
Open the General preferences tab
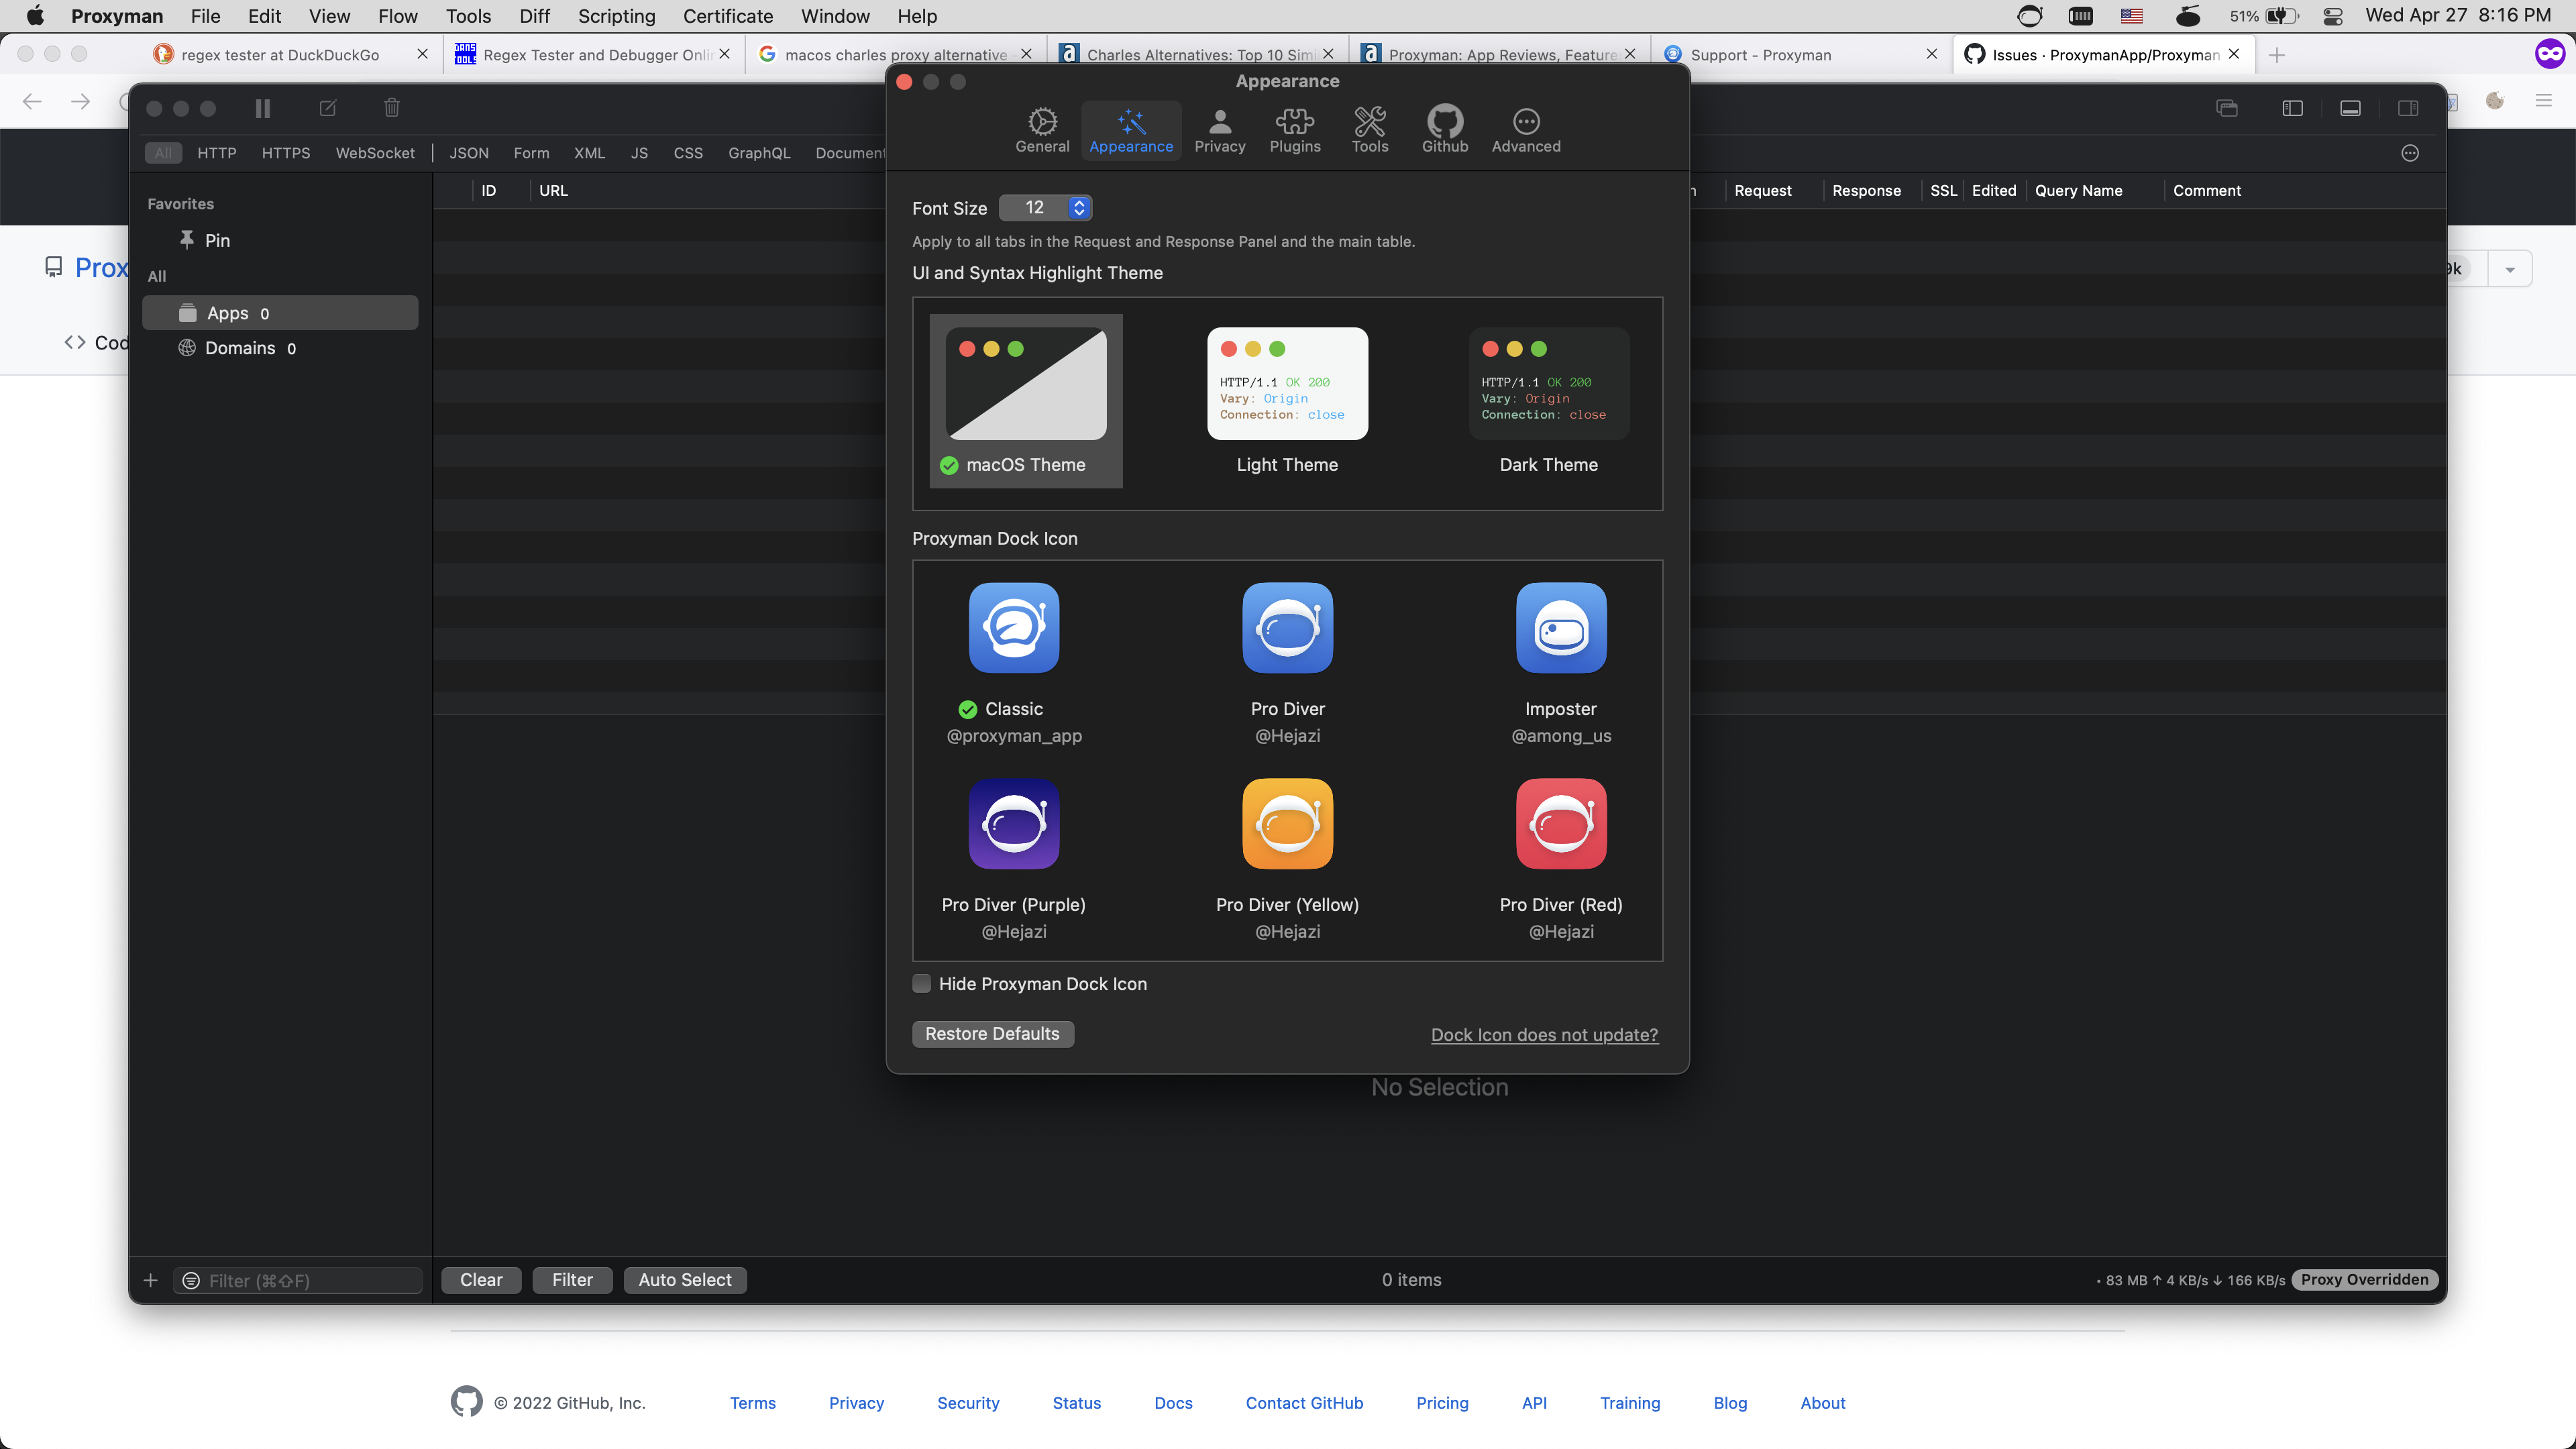[1042, 130]
